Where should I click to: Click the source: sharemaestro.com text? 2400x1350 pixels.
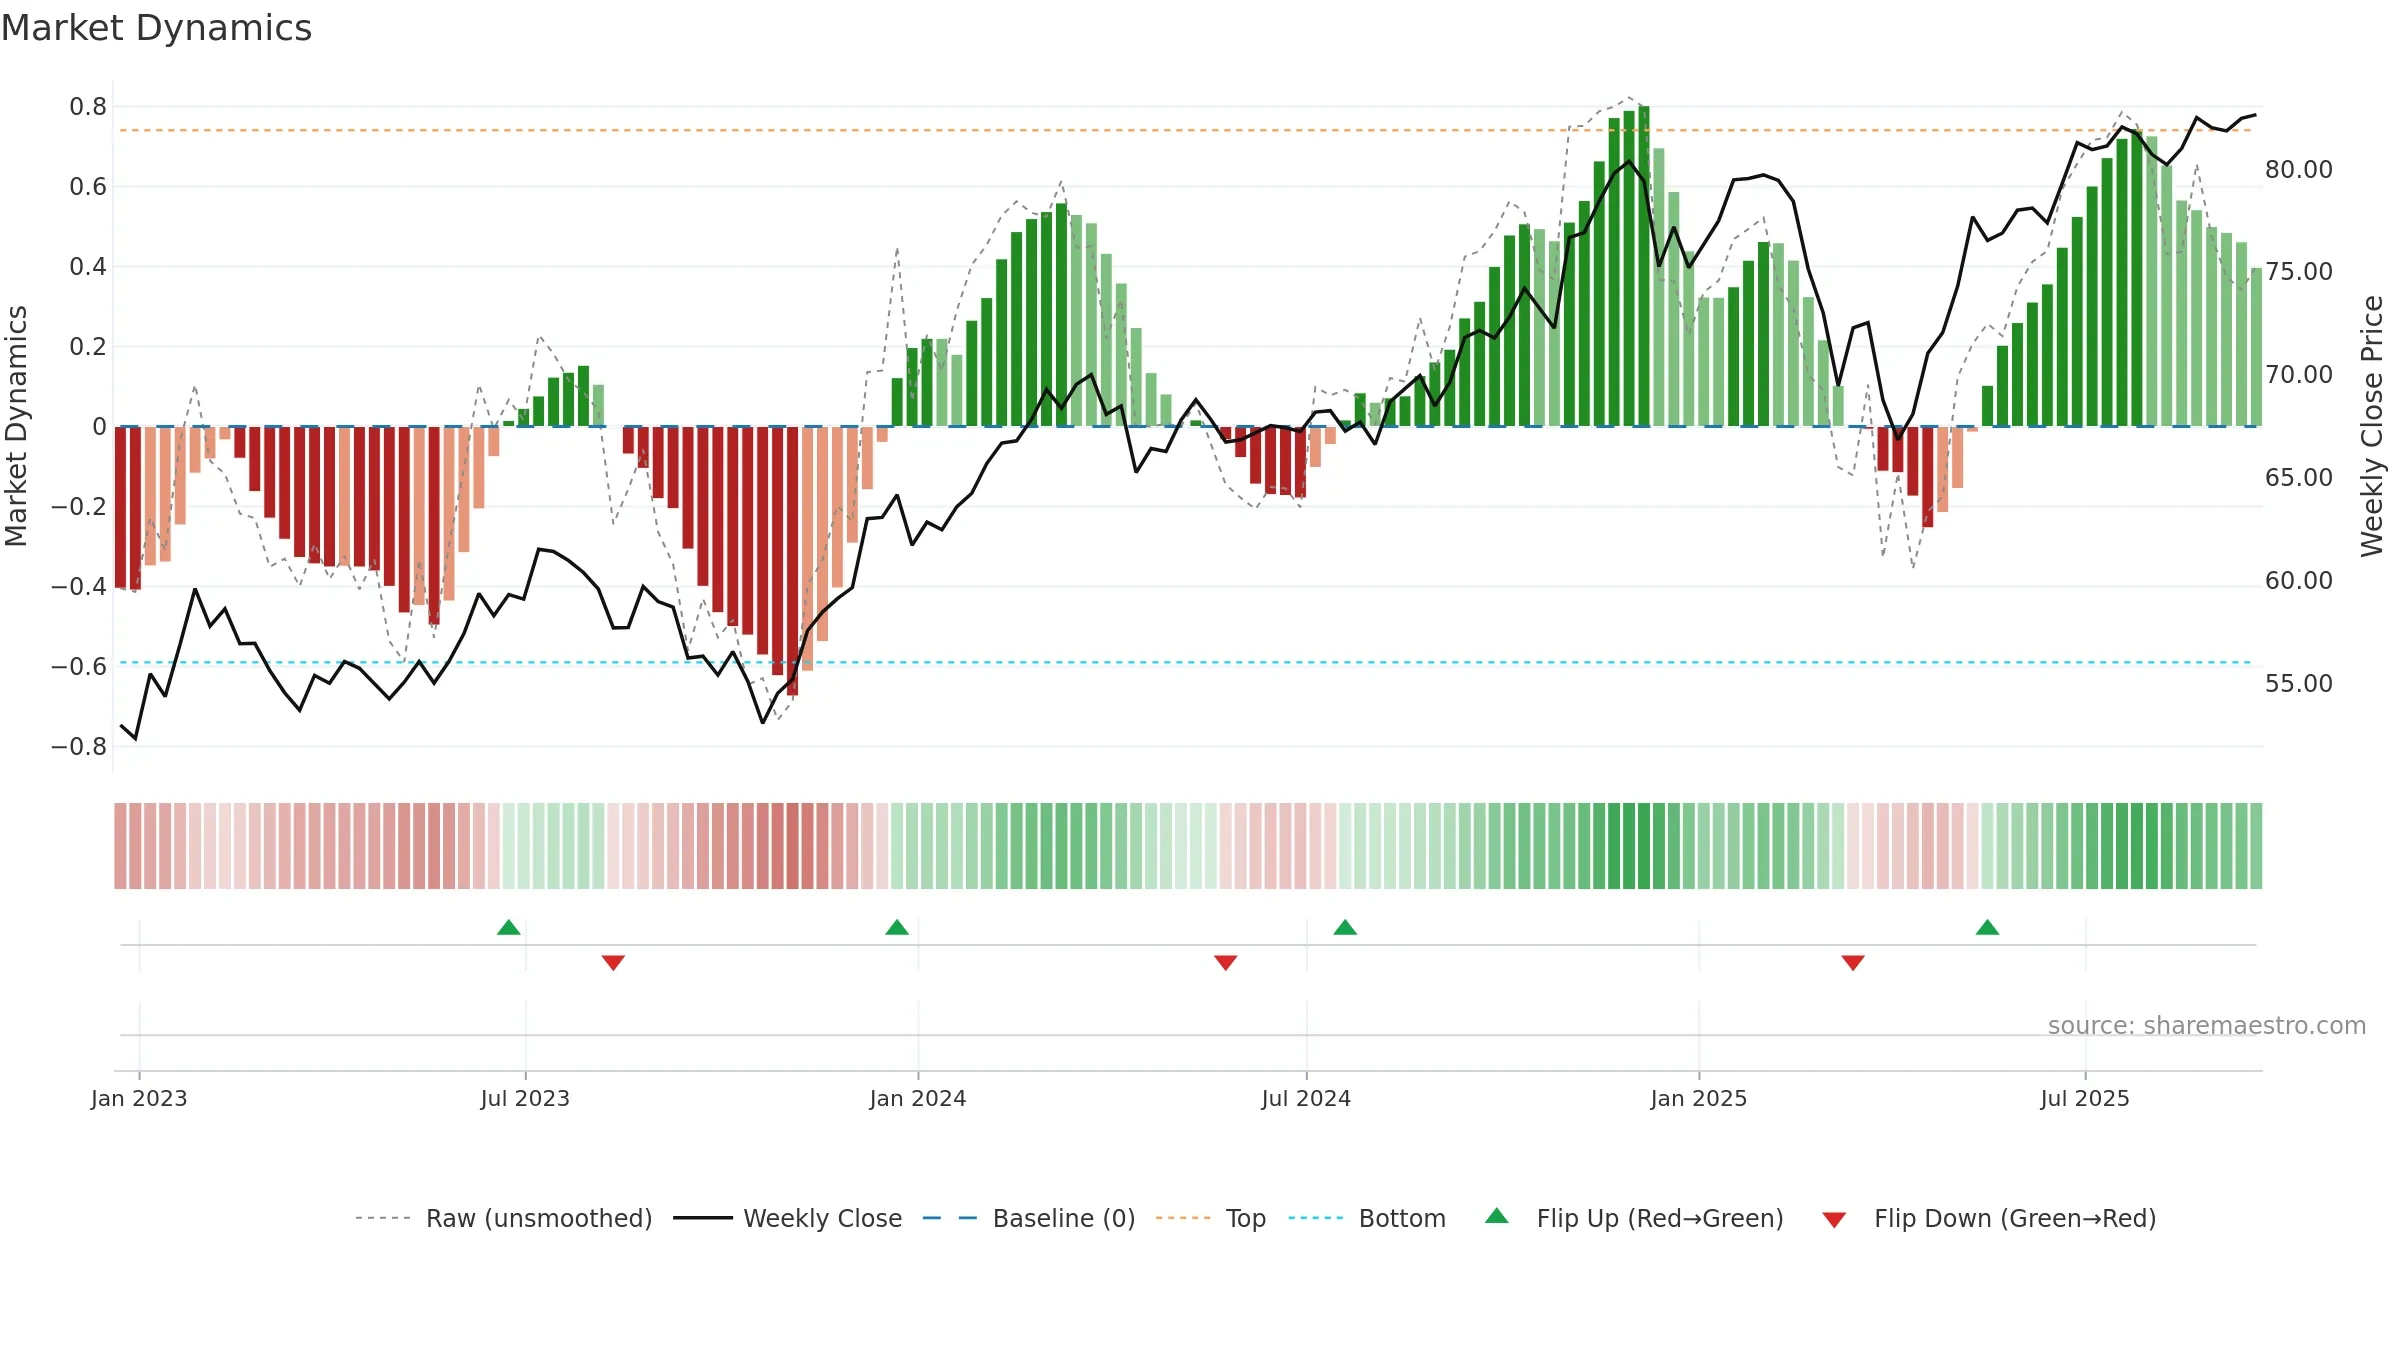pos(2206,1025)
